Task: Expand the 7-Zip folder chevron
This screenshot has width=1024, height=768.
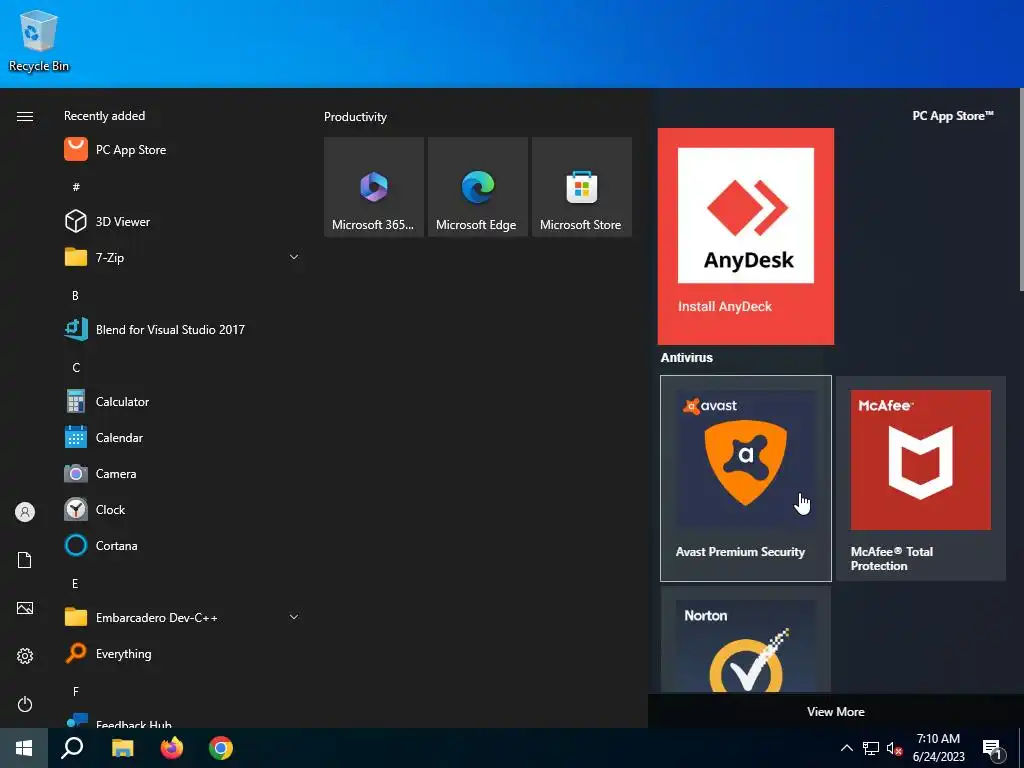Action: 294,257
